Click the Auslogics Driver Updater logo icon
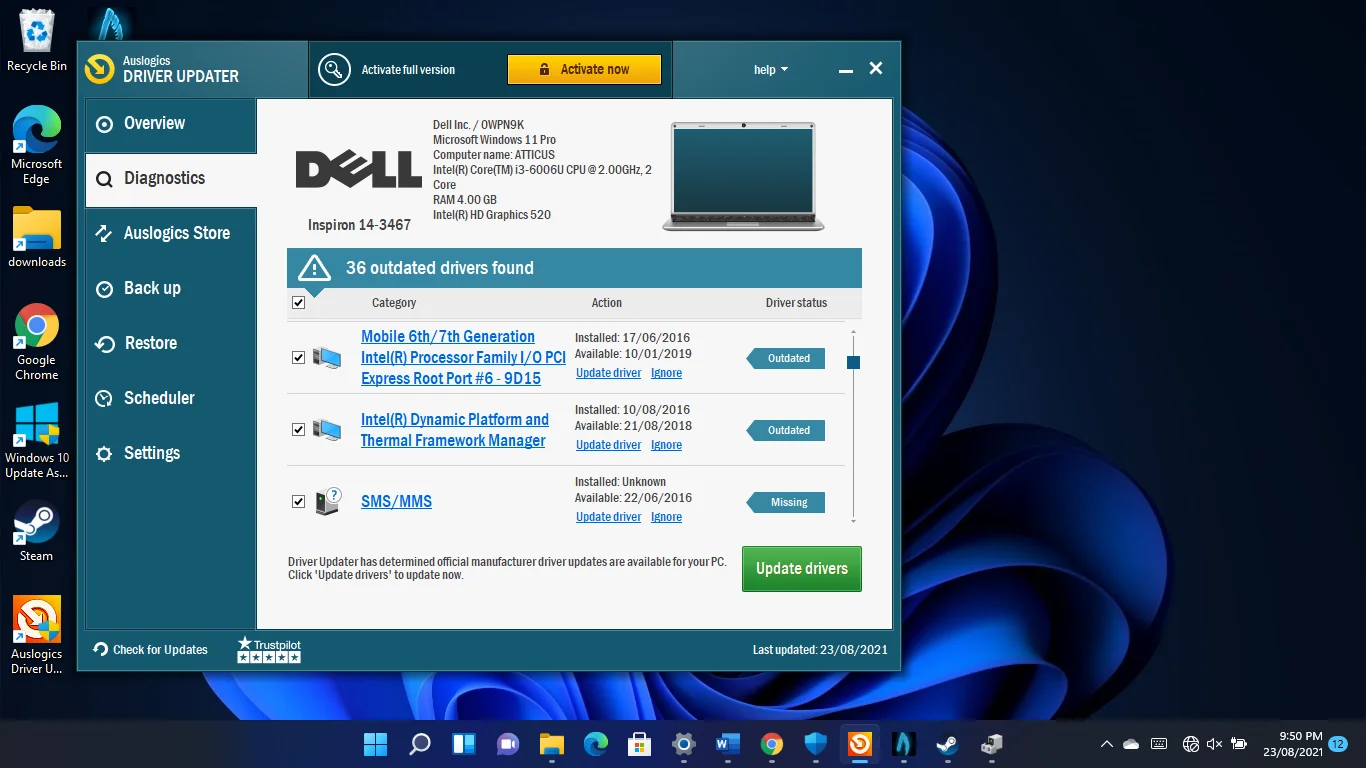The image size is (1366, 768). [x=99, y=69]
